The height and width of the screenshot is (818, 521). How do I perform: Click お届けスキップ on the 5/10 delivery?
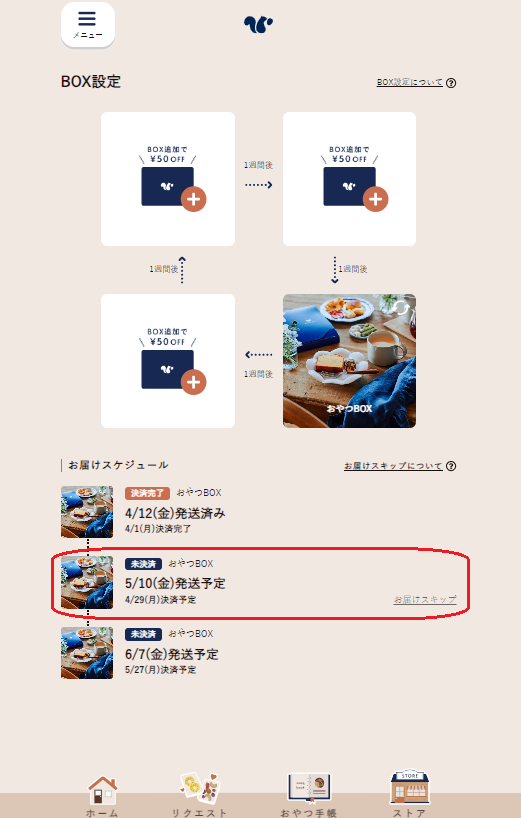(x=425, y=599)
